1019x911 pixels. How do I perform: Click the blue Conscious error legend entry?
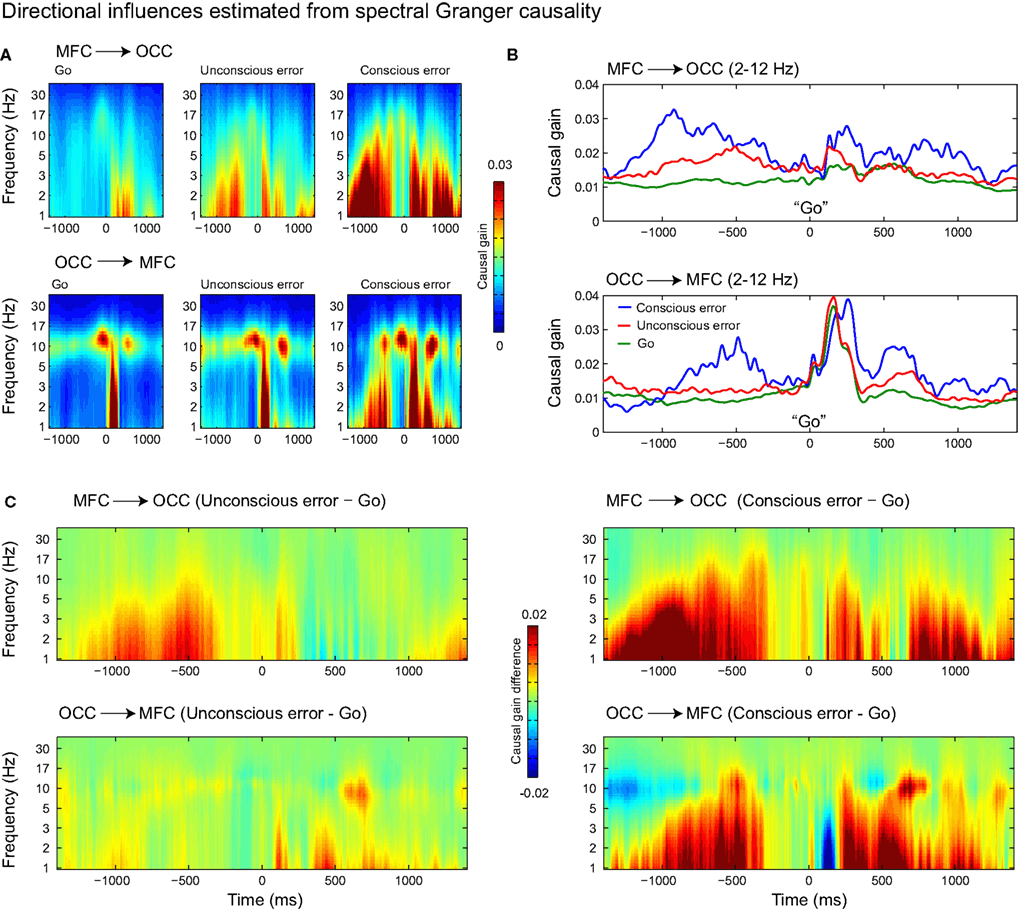click(x=671, y=308)
